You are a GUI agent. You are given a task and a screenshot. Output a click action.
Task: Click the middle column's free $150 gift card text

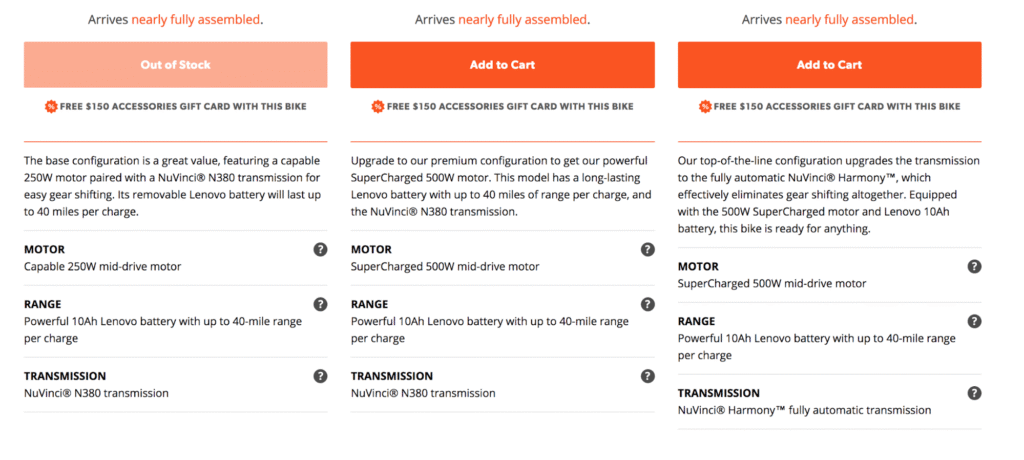pos(510,106)
